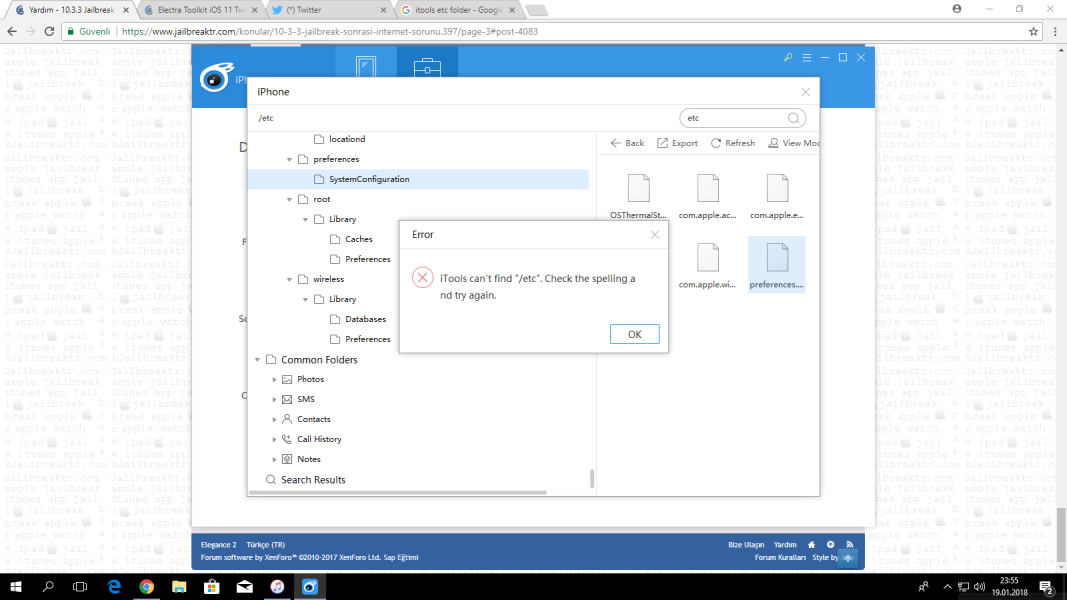Click the Export toolbar icon
Screen dimensions: 1067x600
click(677, 143)
